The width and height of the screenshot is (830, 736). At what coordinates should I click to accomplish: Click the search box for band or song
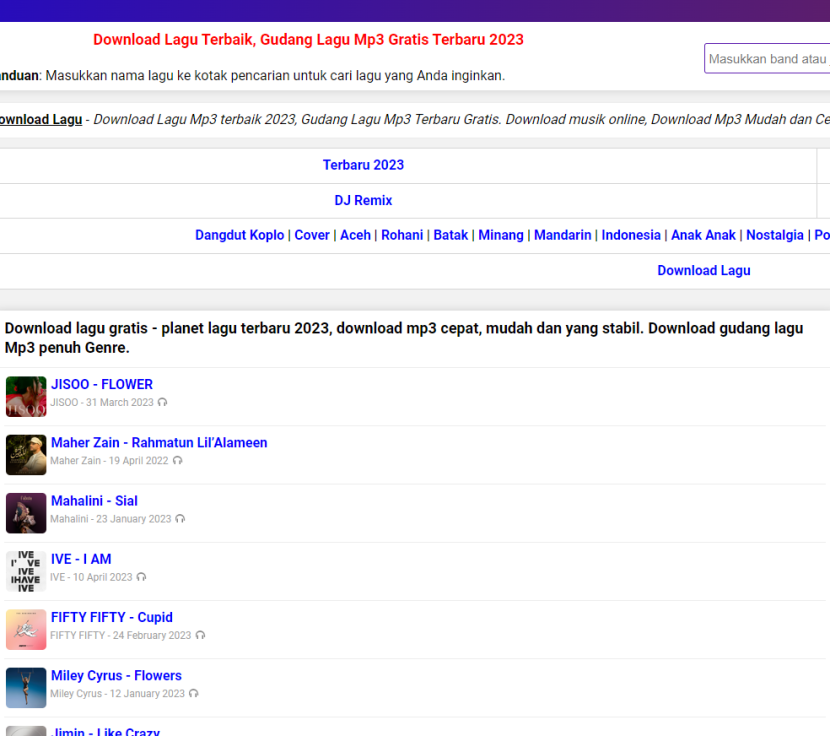click(x=767, y=59)
